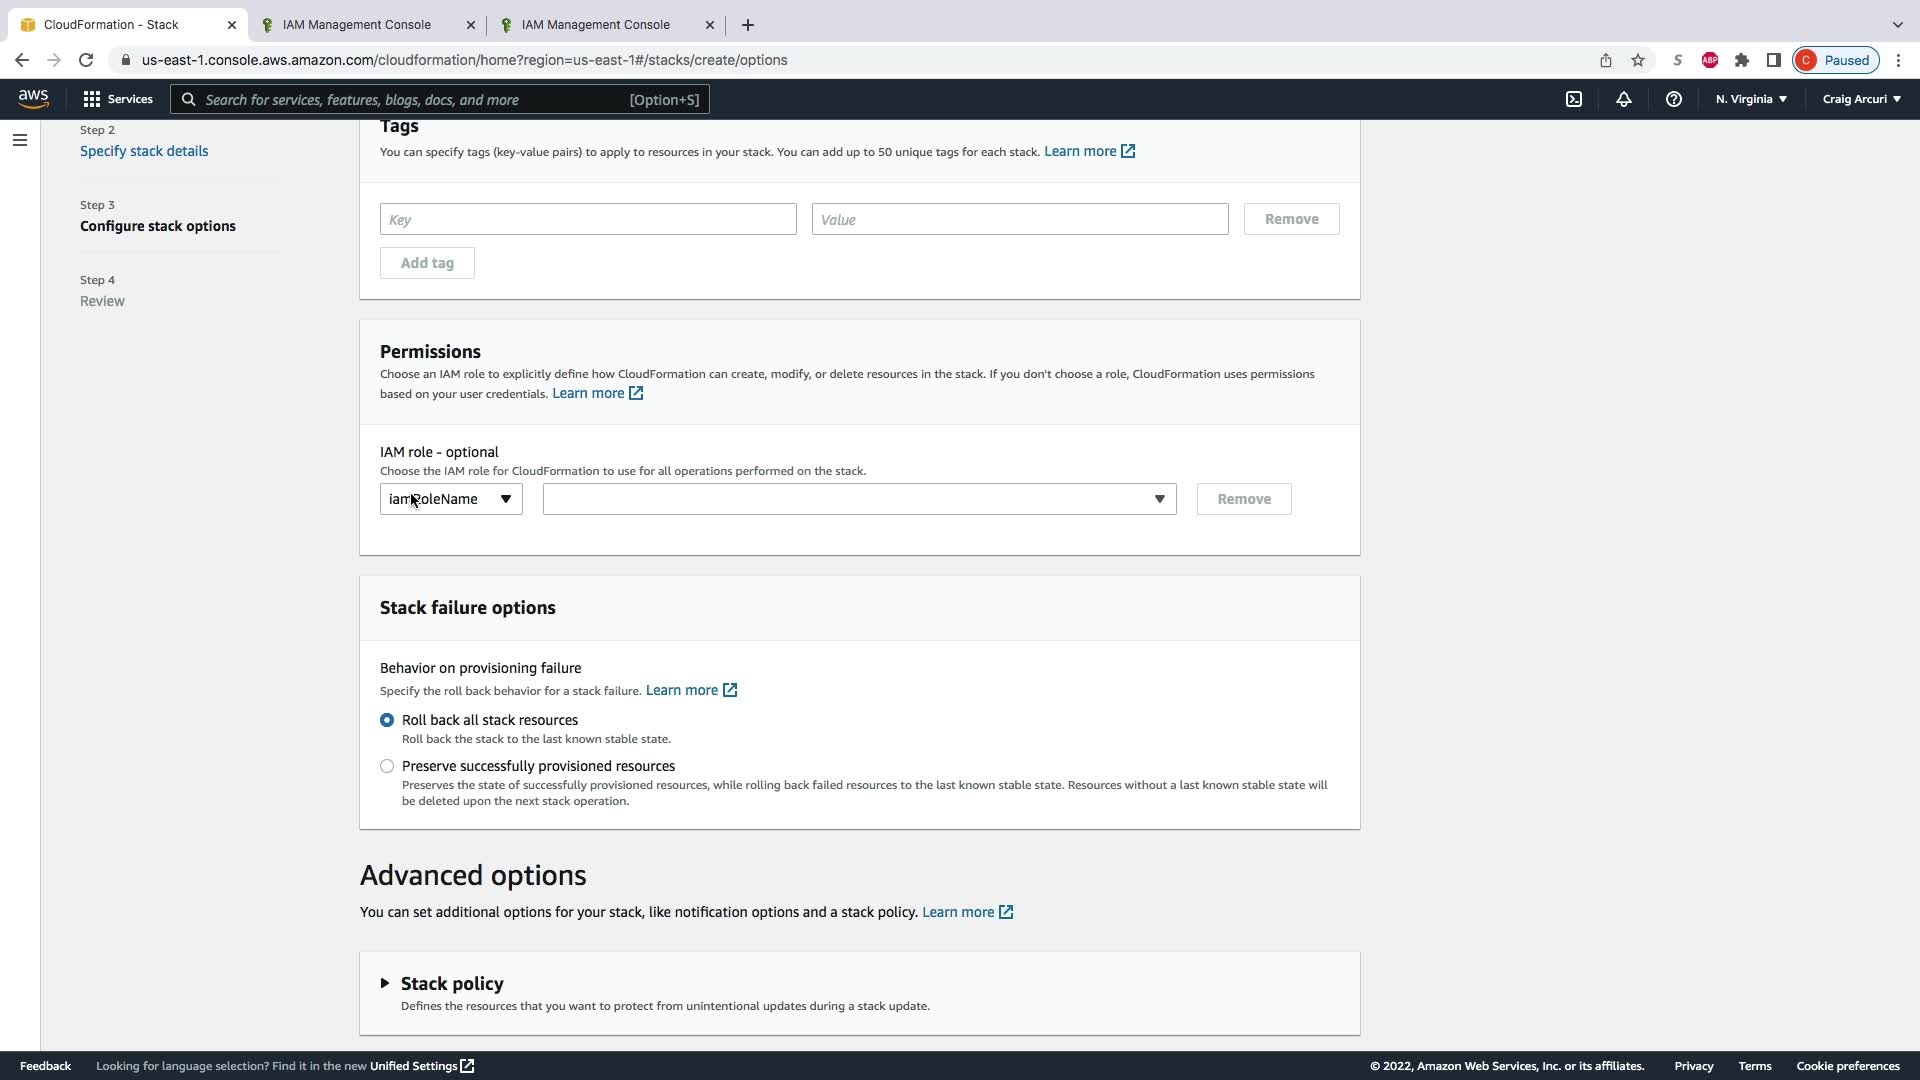
Task: Click the AWS logo home icon
Action: pyautogui.click(x=33, y=98)
